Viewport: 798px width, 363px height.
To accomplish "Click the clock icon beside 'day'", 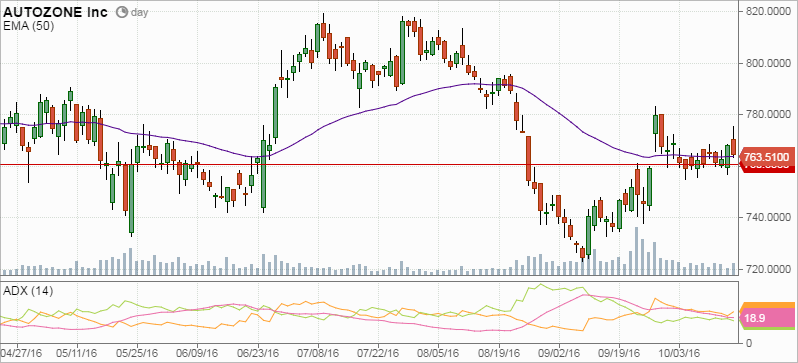I will click(x=122, y=12).
